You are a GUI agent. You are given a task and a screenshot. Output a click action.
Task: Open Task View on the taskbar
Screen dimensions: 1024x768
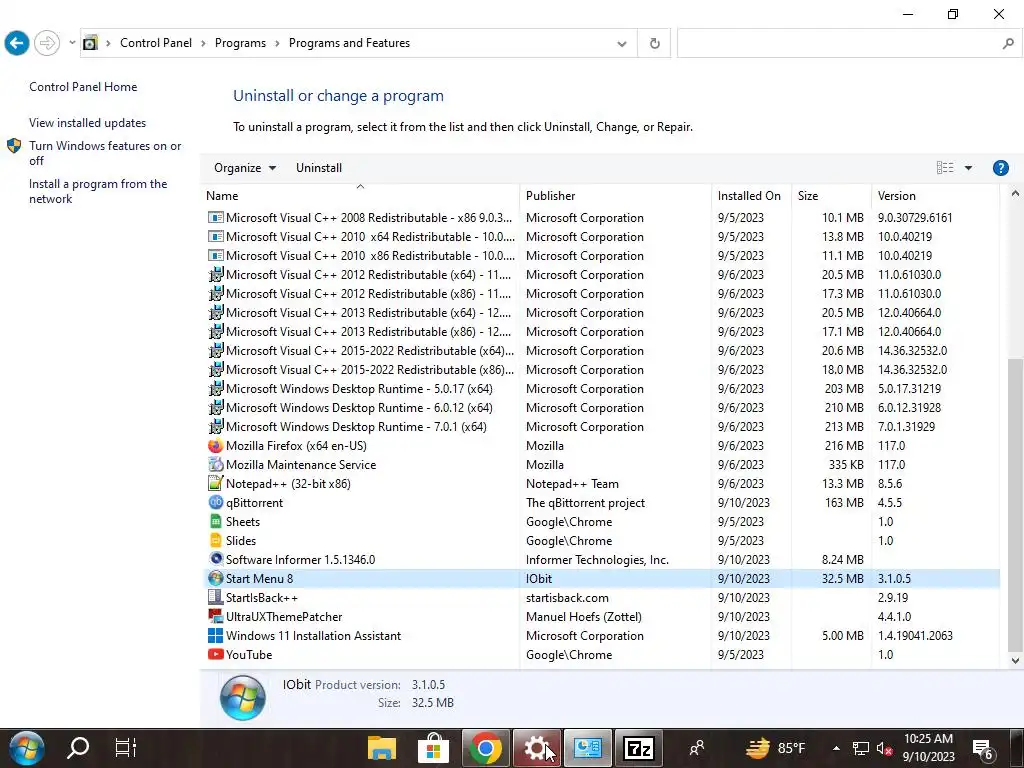125,748
